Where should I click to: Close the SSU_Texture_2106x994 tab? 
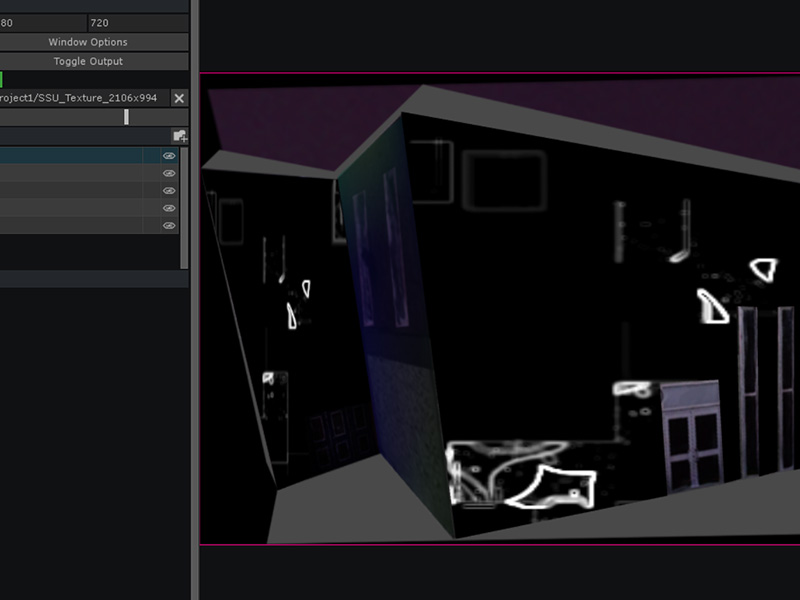click(x=177, y=100)
